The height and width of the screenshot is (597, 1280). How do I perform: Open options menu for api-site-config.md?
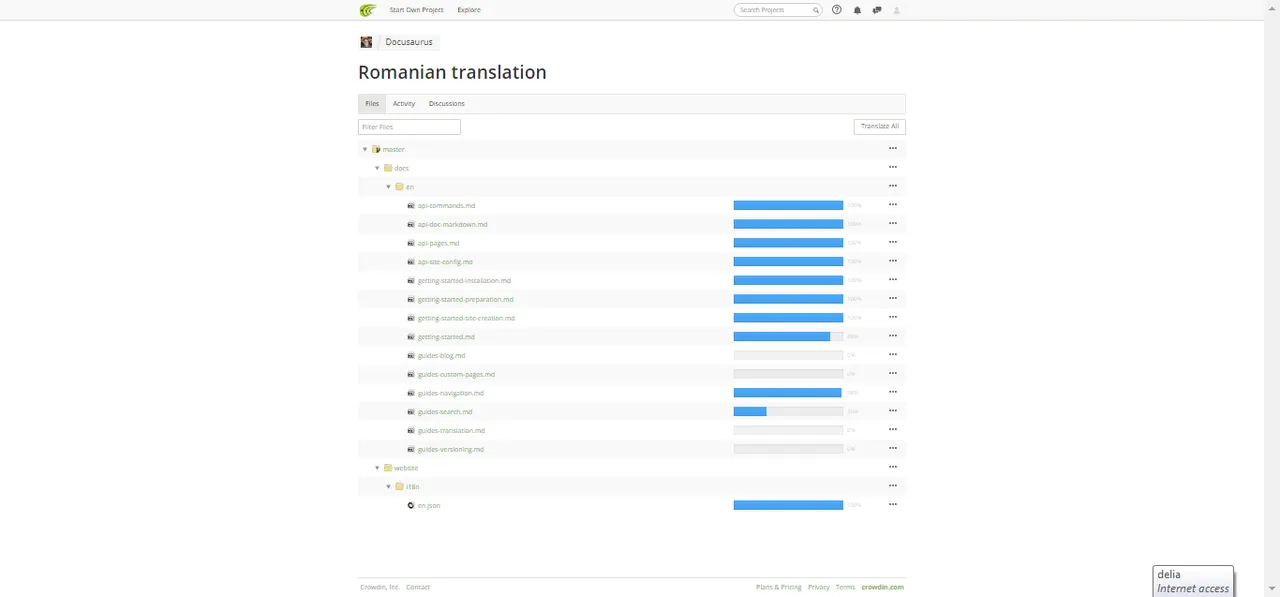893,261
